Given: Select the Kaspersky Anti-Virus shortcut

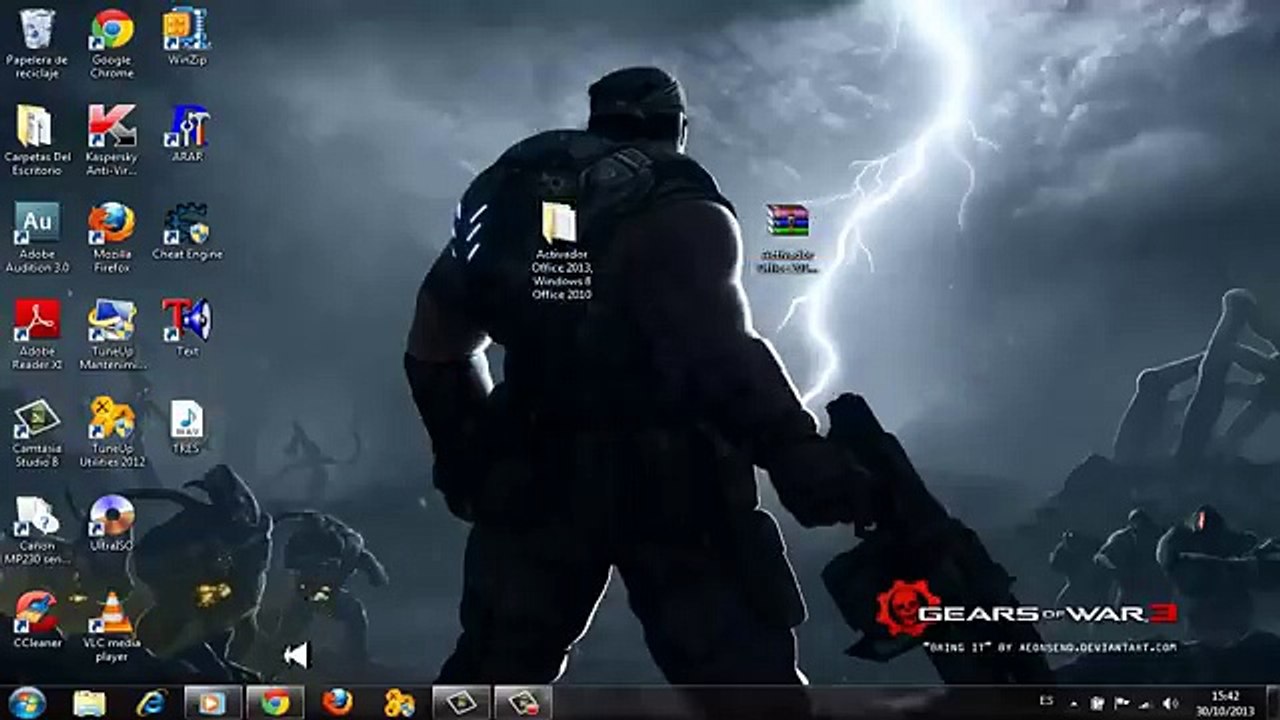Looking at the screenshot, I should [112, 140].
